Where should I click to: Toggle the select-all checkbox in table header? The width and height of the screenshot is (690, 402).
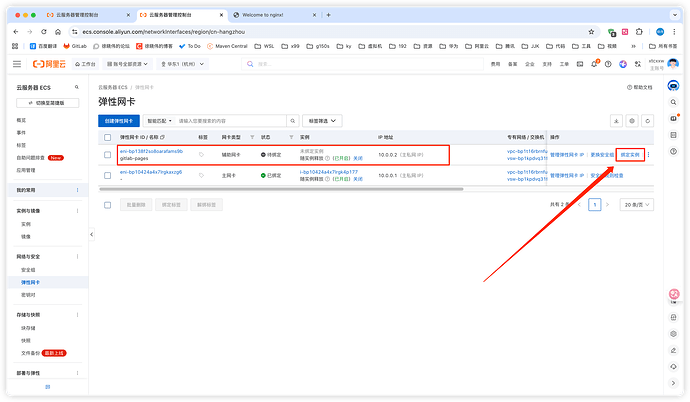(x=108, y=136)
